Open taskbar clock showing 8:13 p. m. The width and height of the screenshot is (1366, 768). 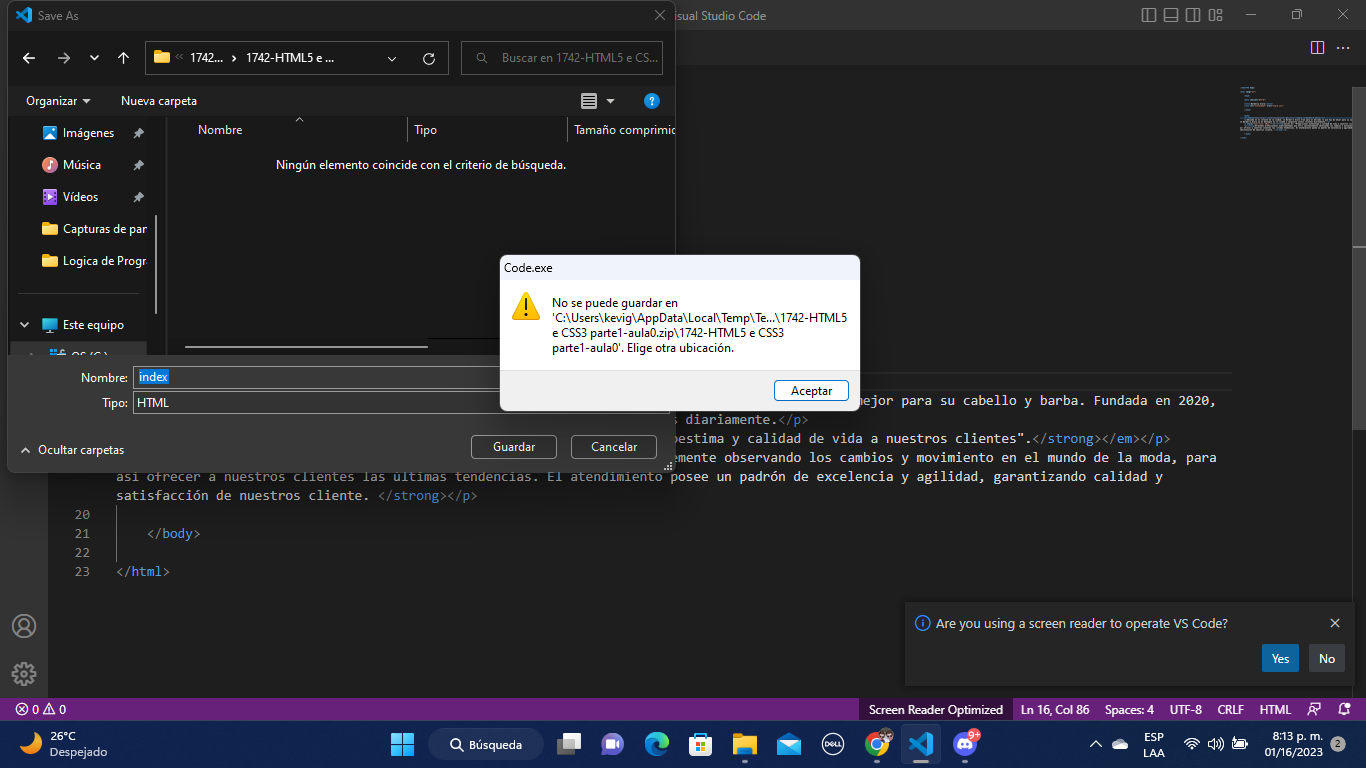[1293, 744]
